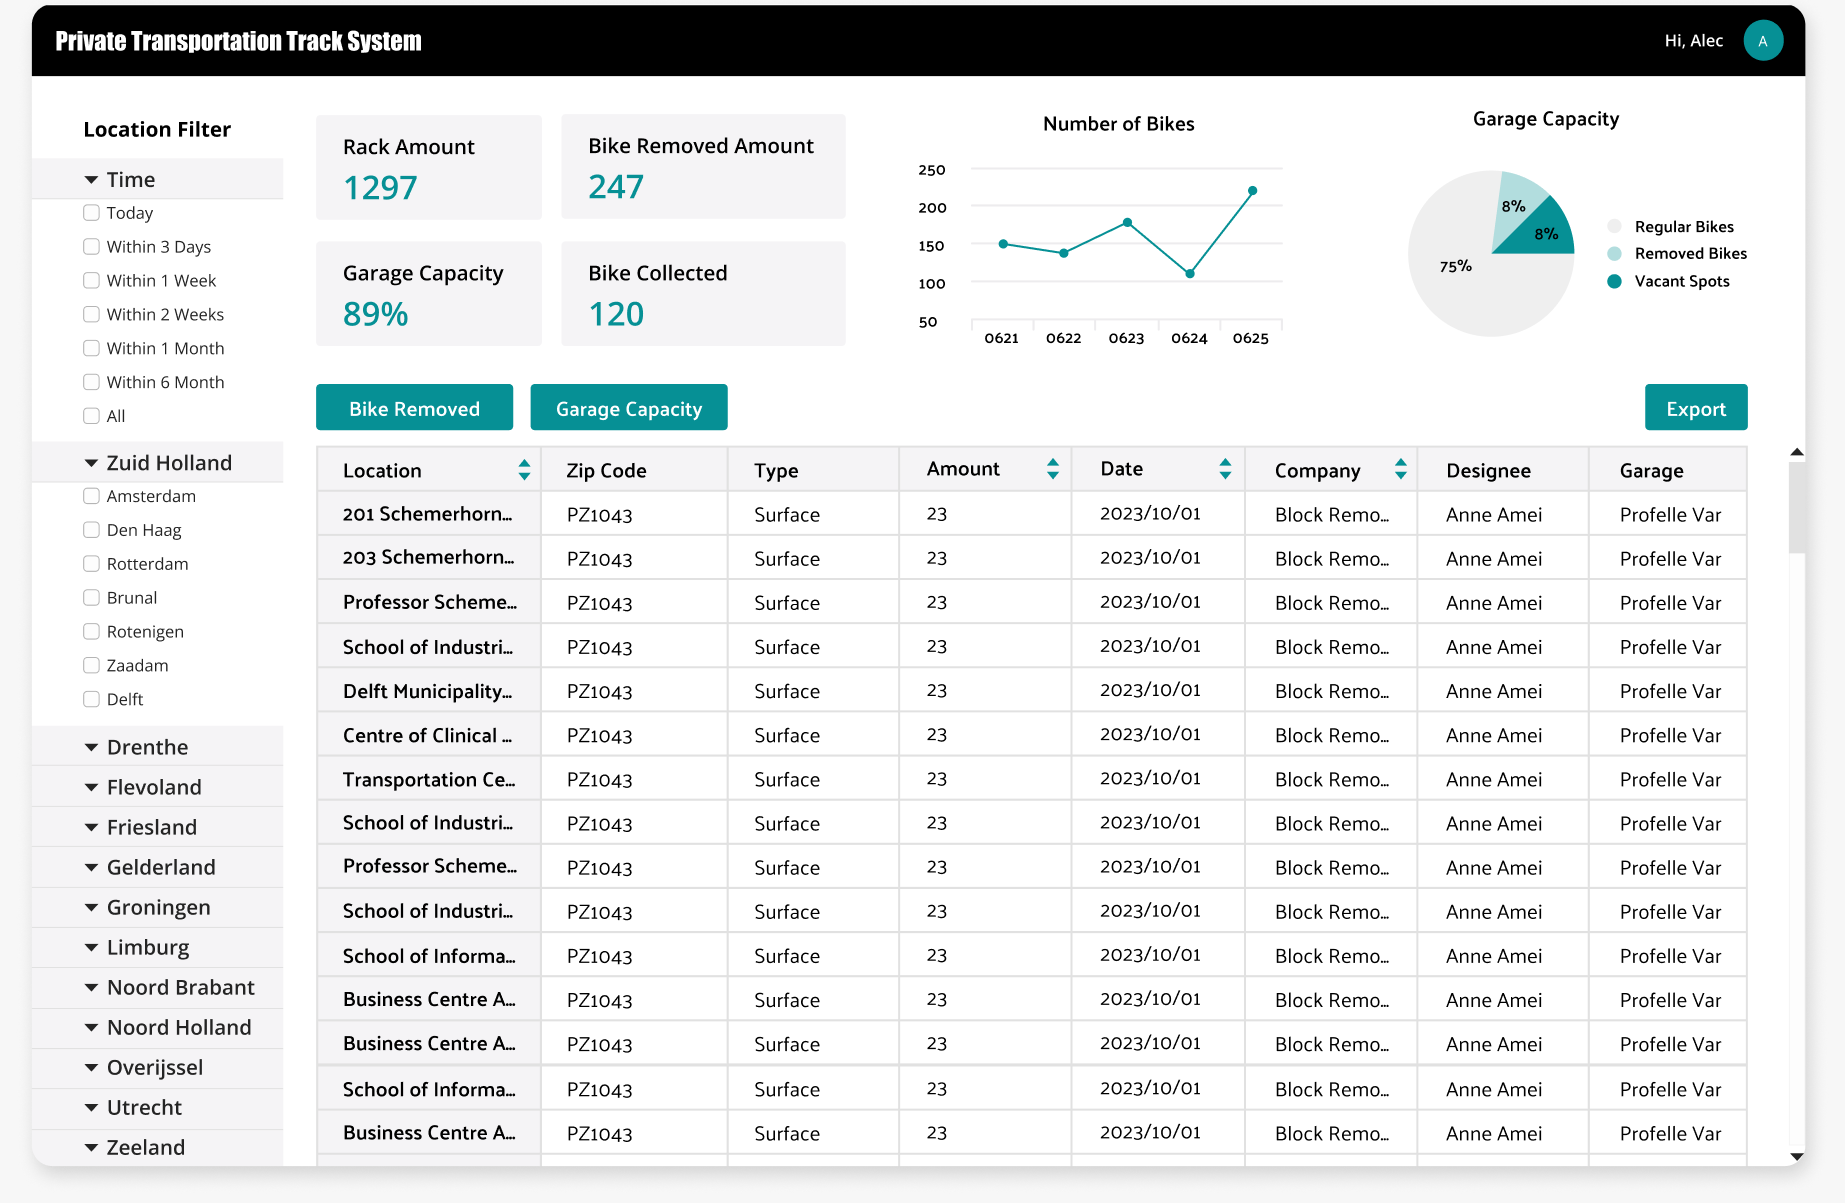
Task: Open the Bike Removed Amount card
Action: pos(703,167)
